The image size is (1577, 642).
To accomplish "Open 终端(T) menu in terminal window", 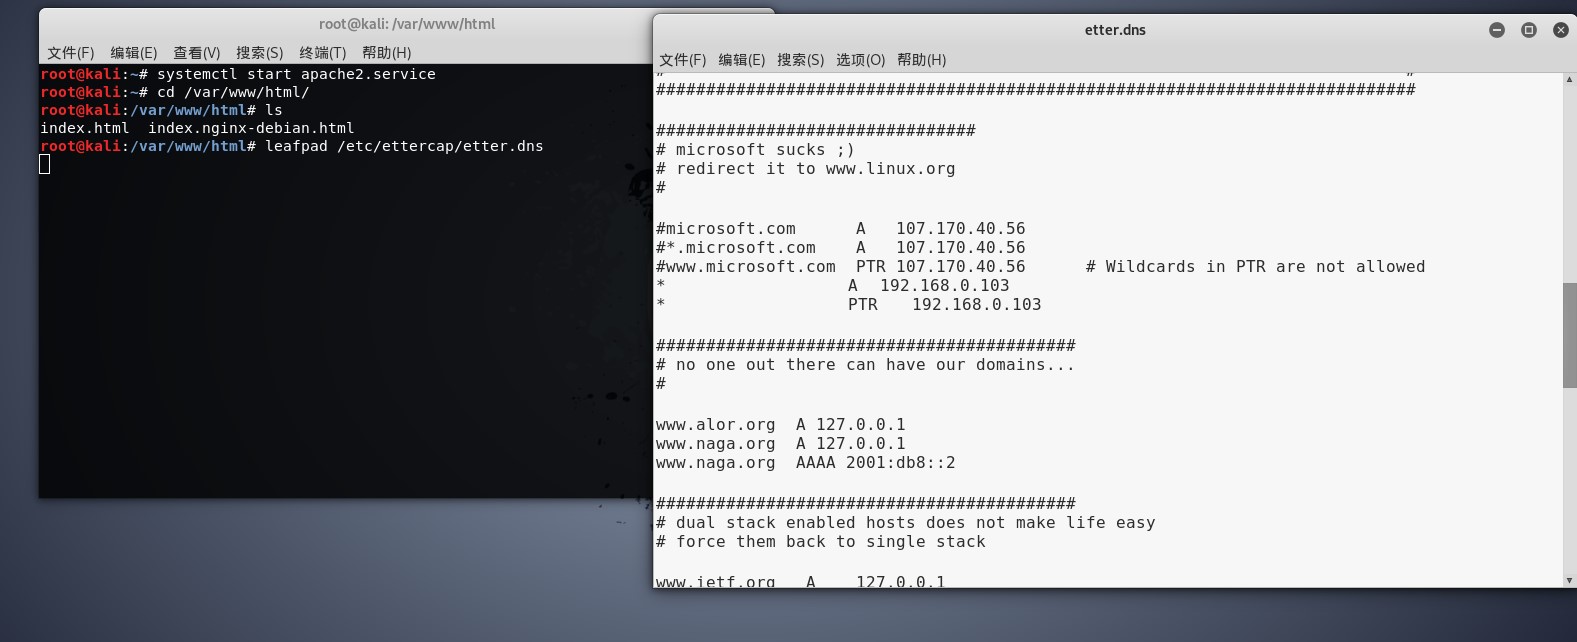I will click(322, 53).
